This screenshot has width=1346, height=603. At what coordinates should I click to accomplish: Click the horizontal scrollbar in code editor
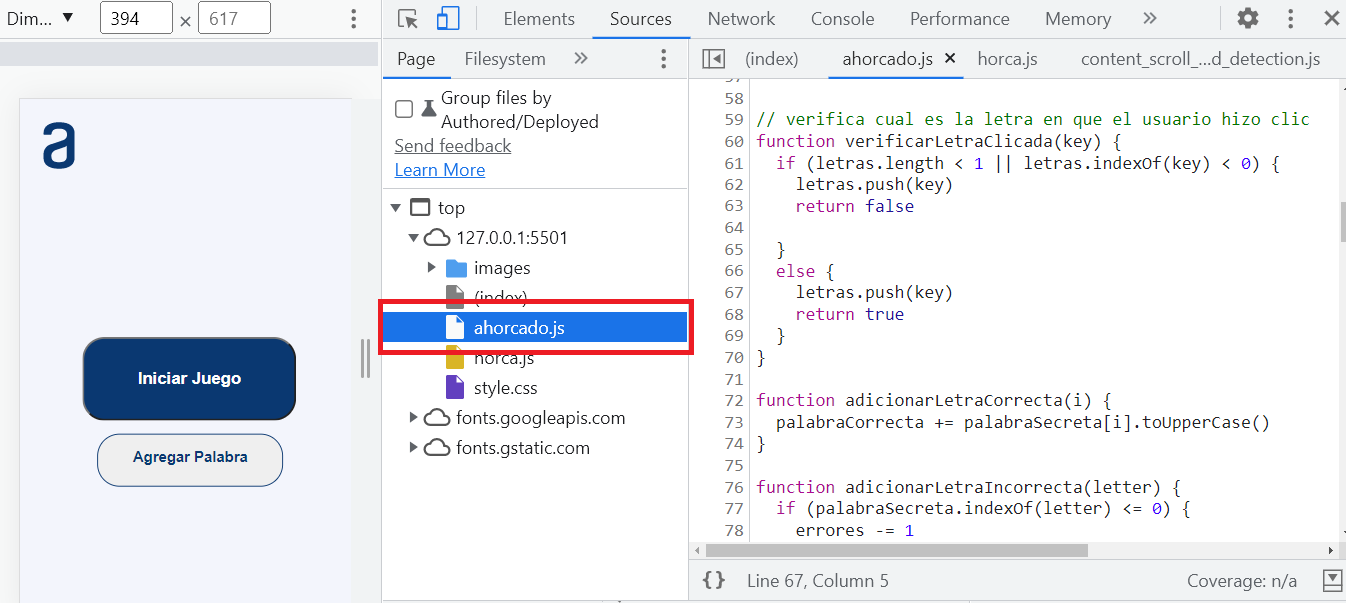896,550
